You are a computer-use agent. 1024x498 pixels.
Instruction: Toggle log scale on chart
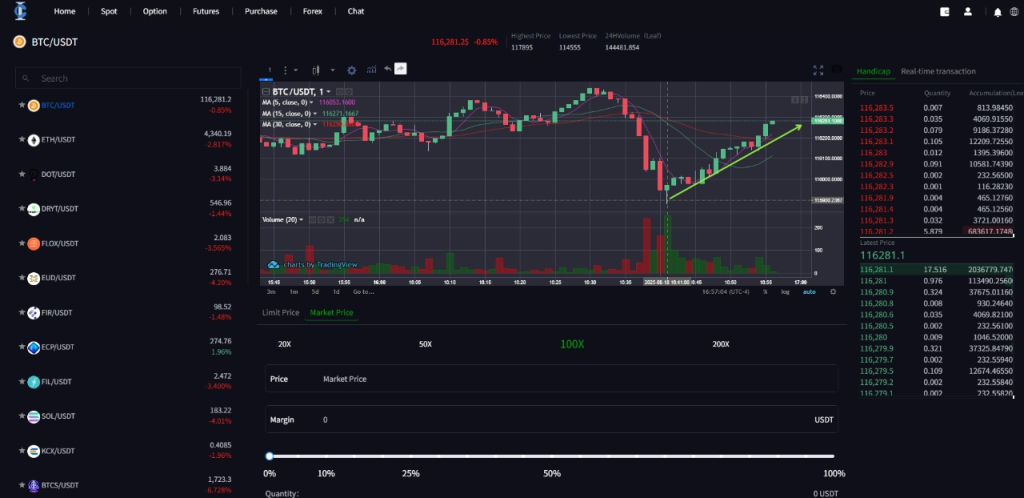tap(785, 291)
